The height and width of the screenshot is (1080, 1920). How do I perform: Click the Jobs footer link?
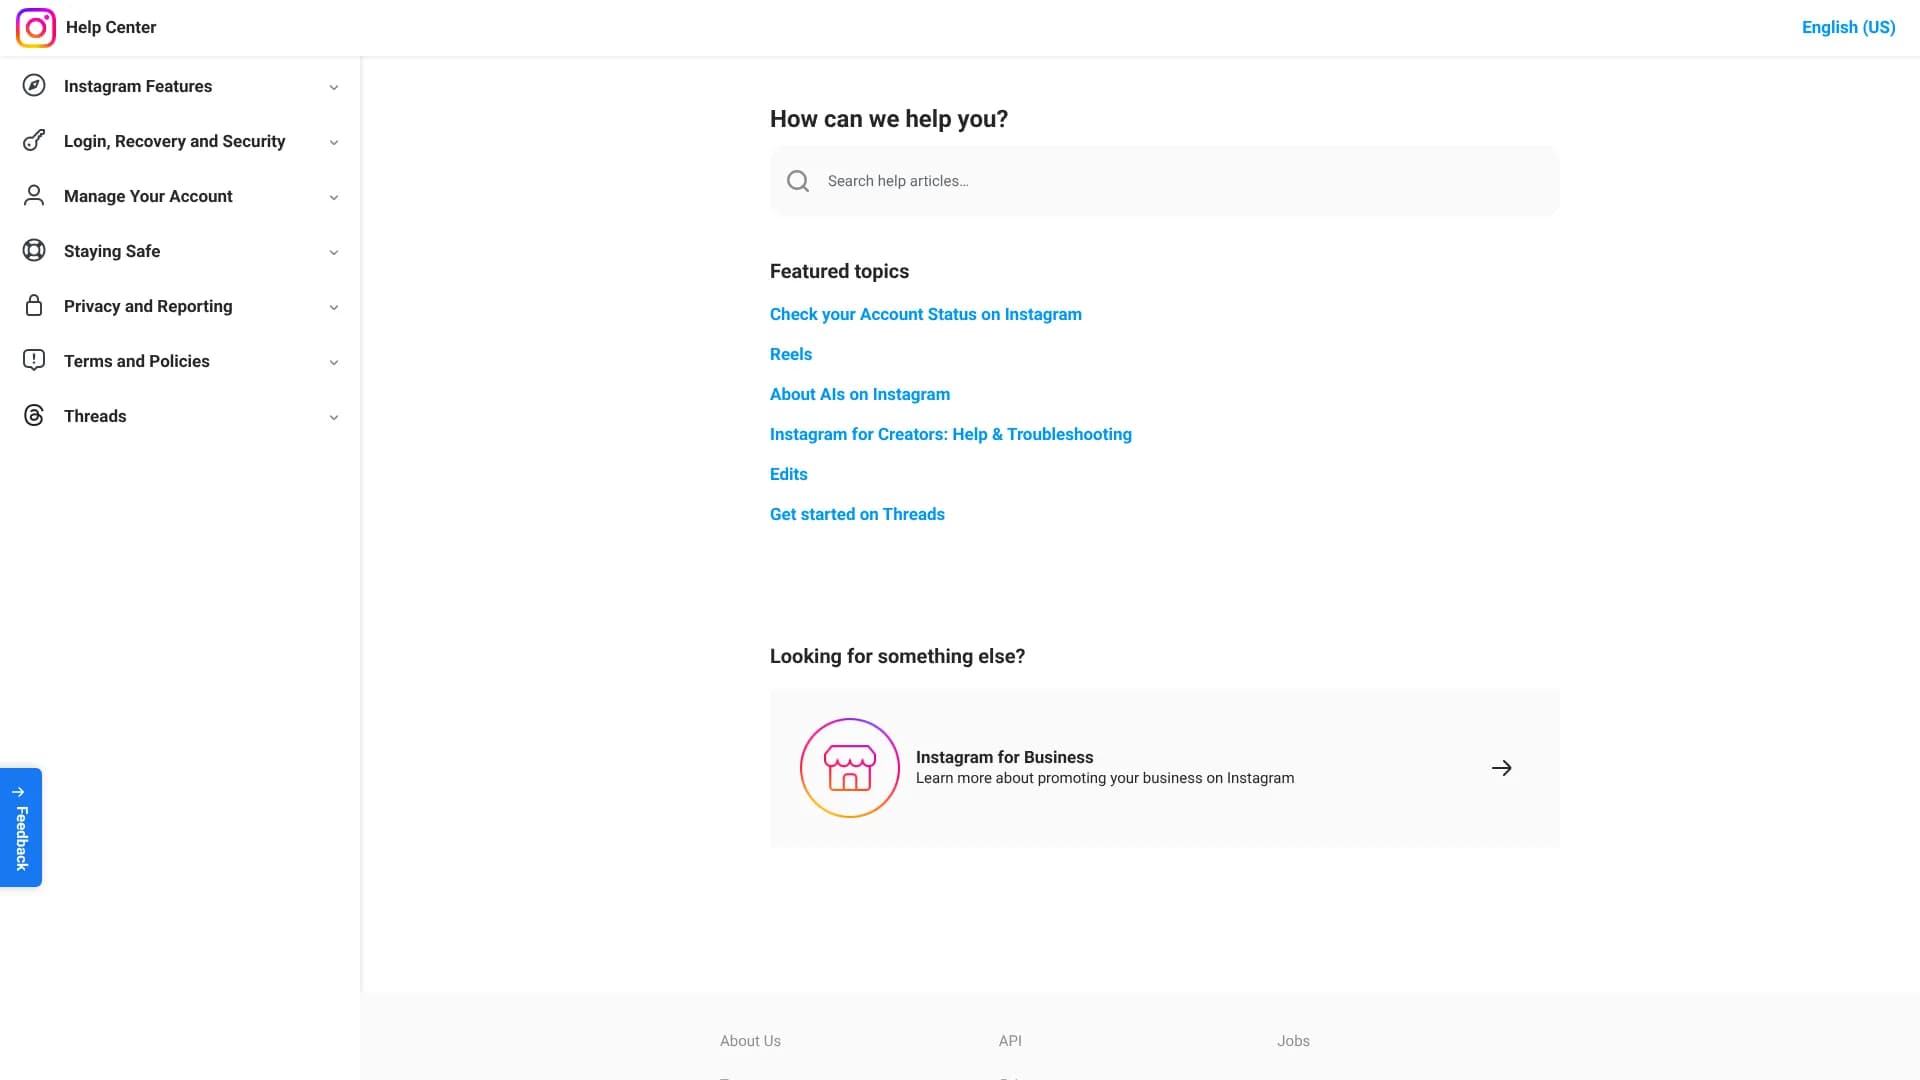coord(1293,1041)
